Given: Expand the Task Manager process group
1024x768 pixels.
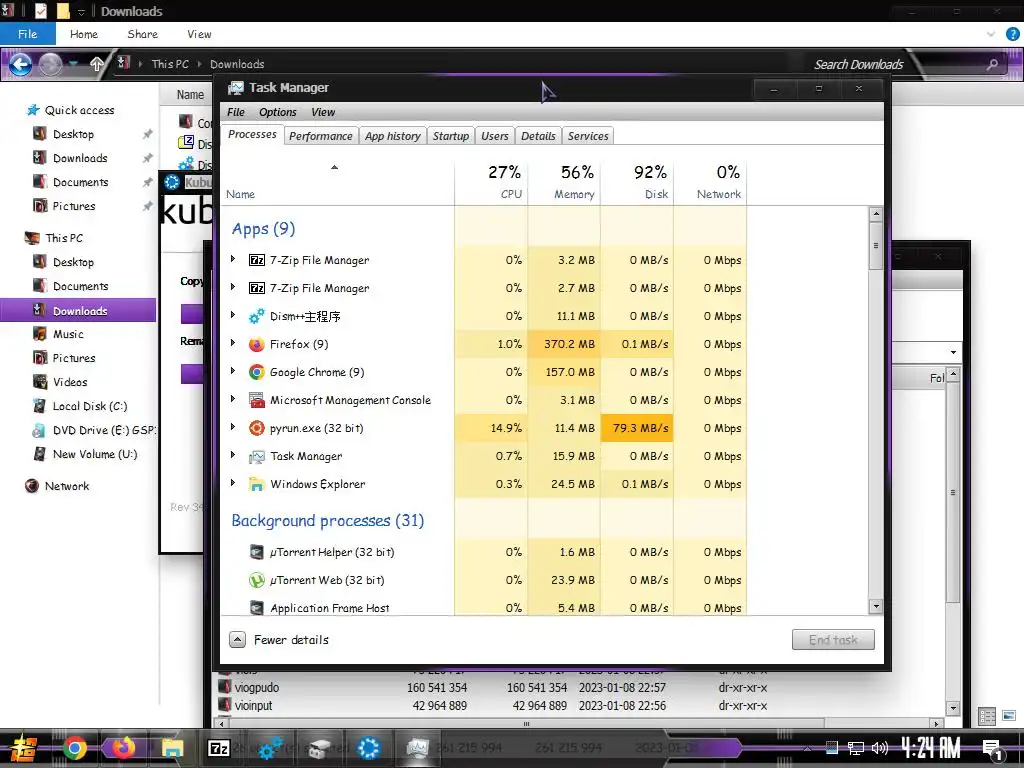Looking at the screenshot, I should click(233, 456).
